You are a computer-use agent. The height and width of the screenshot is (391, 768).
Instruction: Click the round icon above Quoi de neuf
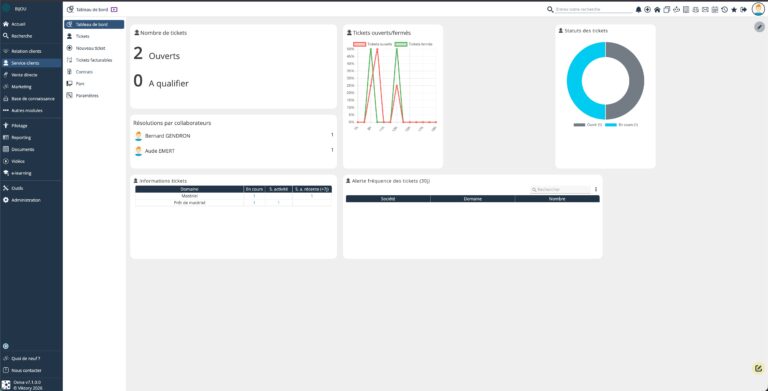click(6, 346)
